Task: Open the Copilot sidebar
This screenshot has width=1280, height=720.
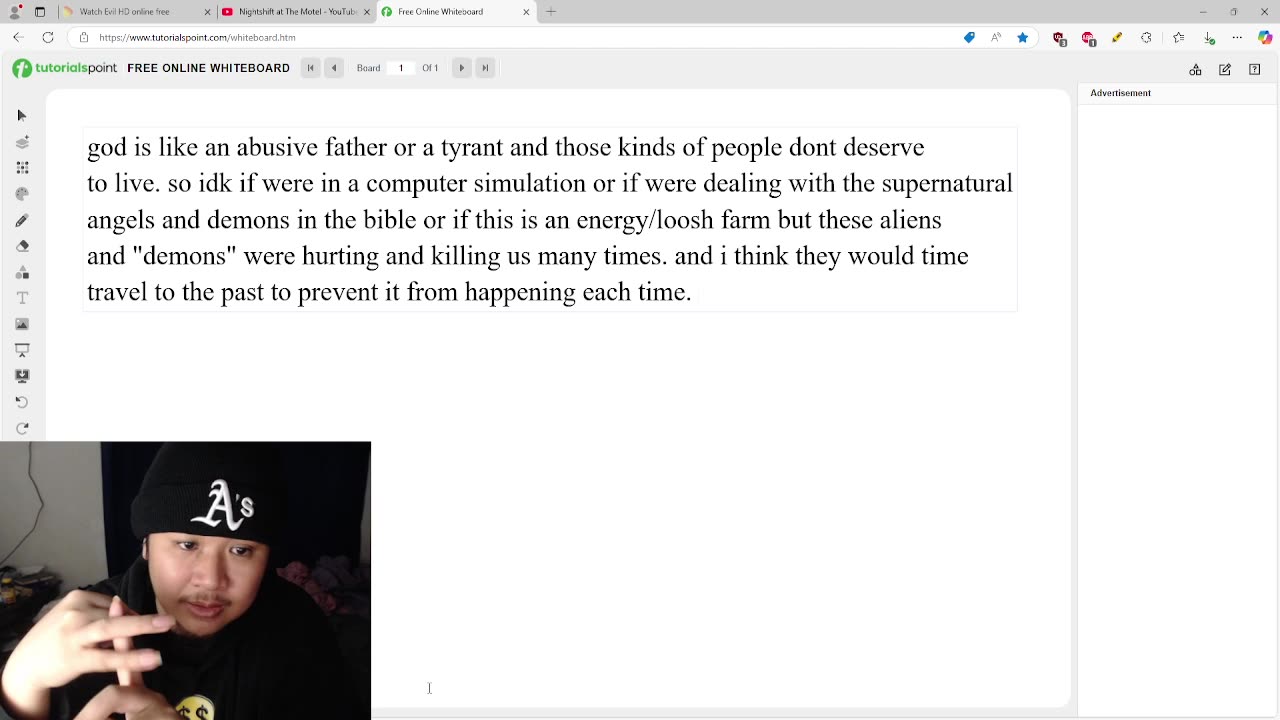Action: coord(1265,38)
